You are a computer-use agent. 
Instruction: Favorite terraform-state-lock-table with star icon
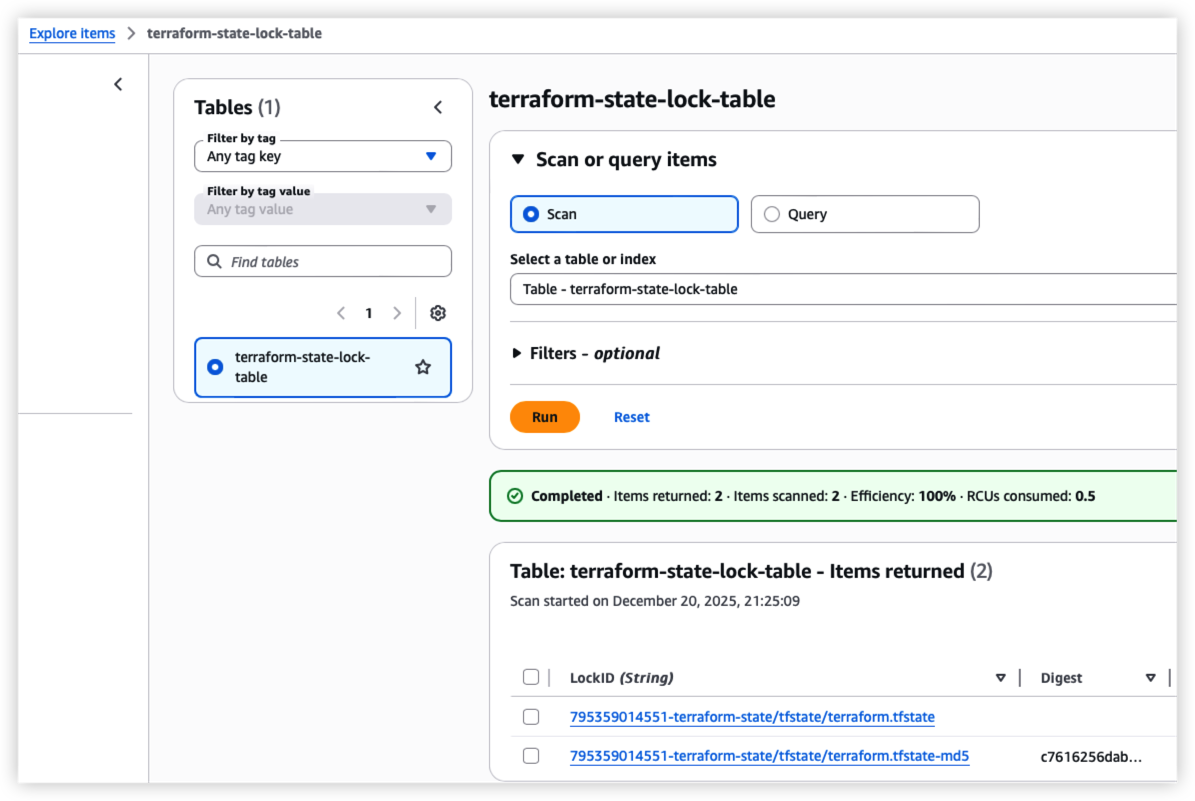click(423, 367)
